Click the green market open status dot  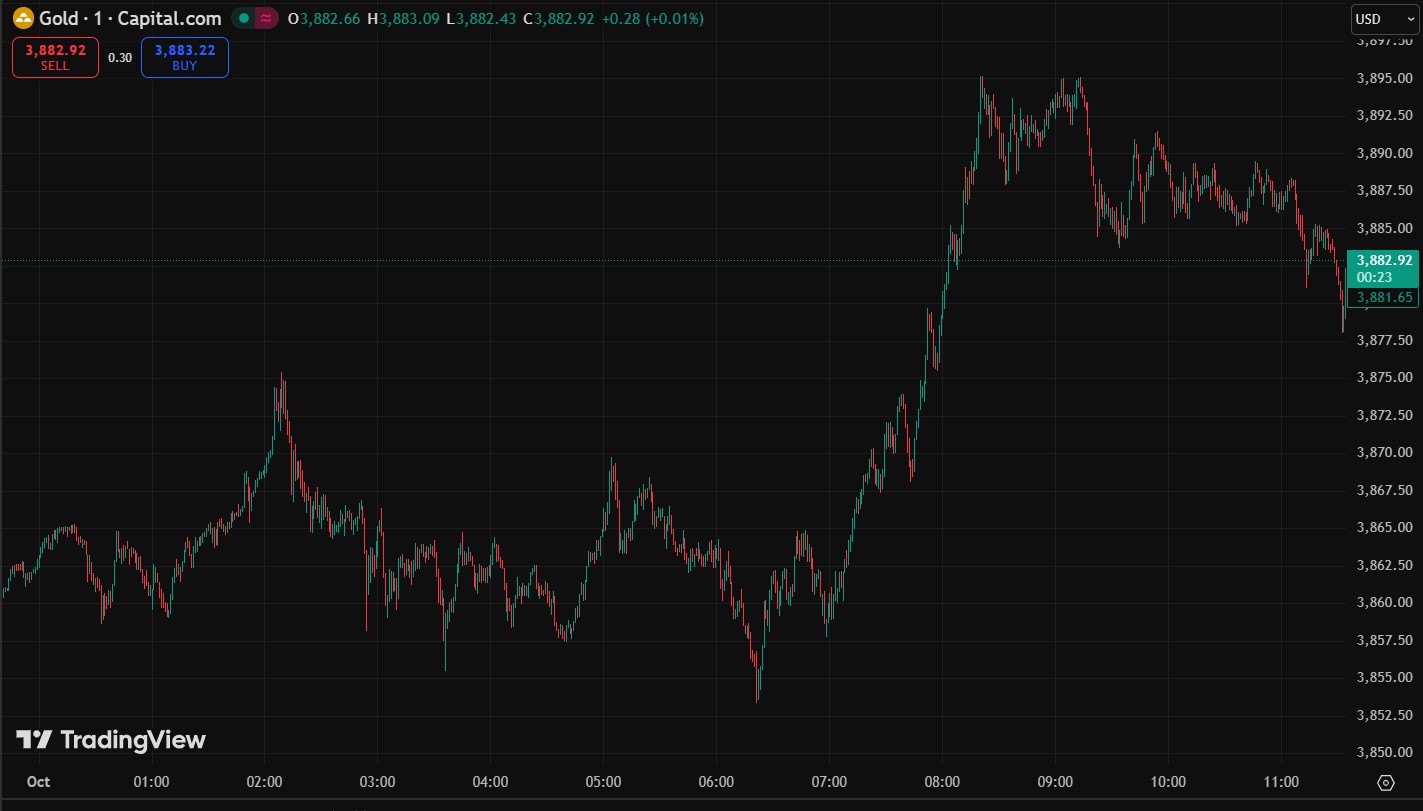(x=244, y=18)
